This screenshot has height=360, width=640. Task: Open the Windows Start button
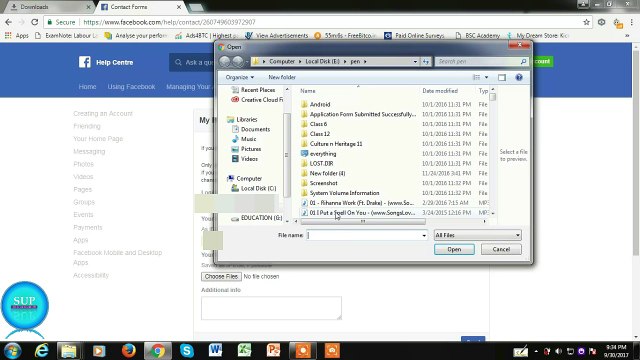(13, 351)
